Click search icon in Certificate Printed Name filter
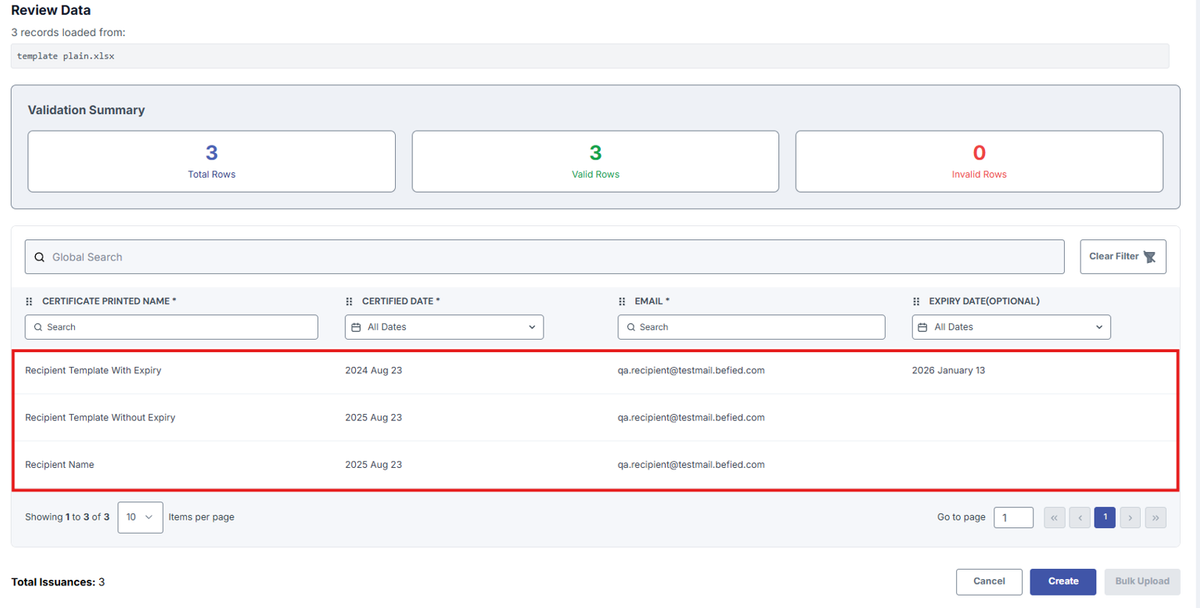The image size is (1200, 608). (38, 327)
